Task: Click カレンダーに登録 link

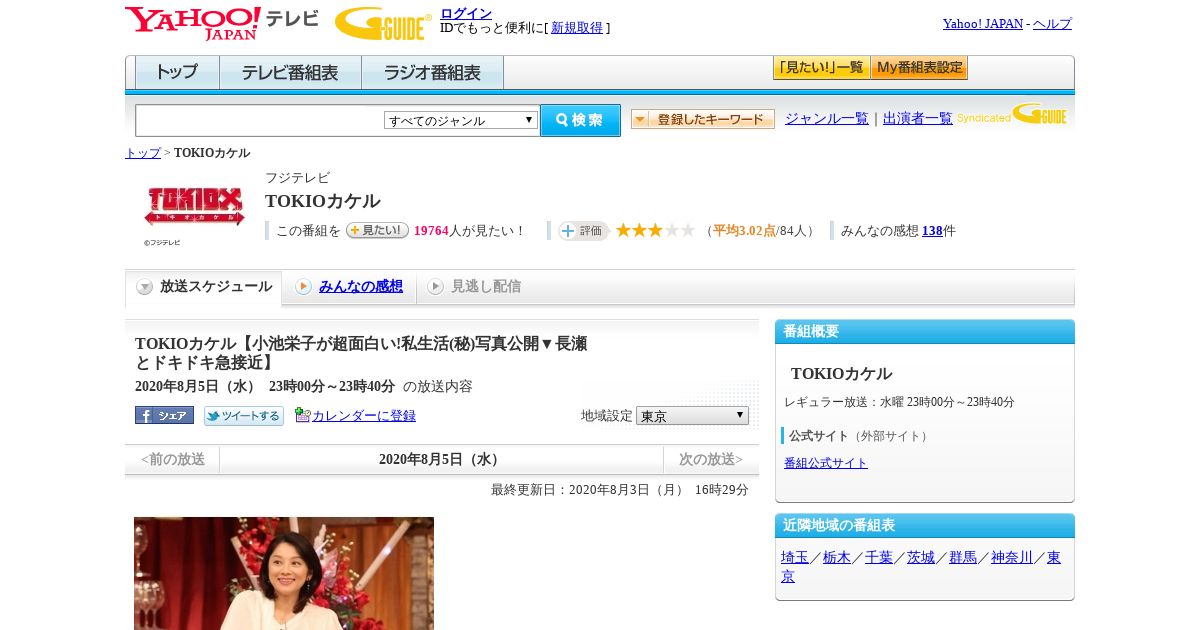Action: (x=364, y=416)
